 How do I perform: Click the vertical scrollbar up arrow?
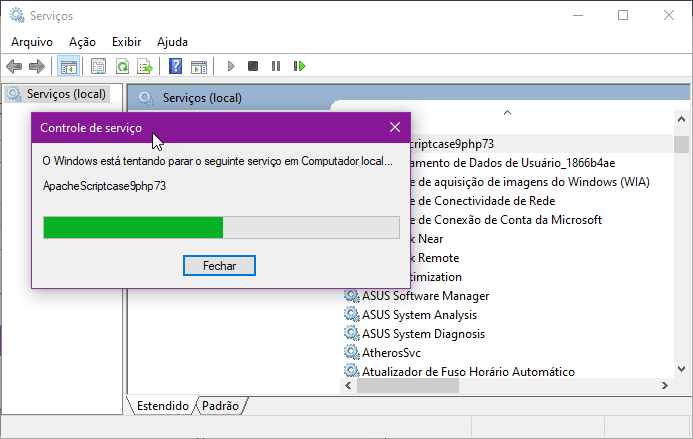coord(681,118)
